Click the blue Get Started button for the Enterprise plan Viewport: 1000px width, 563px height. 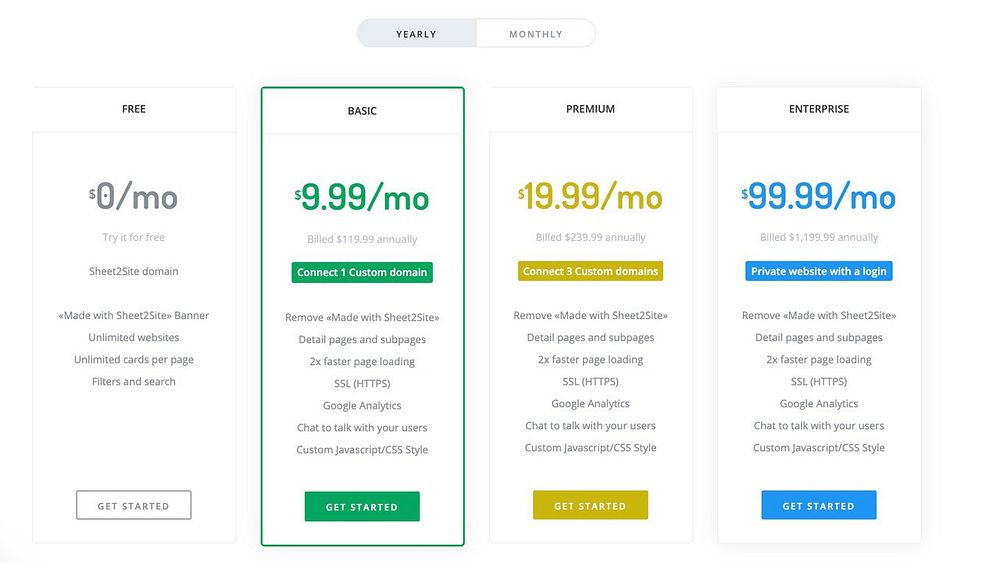[819, 506]
